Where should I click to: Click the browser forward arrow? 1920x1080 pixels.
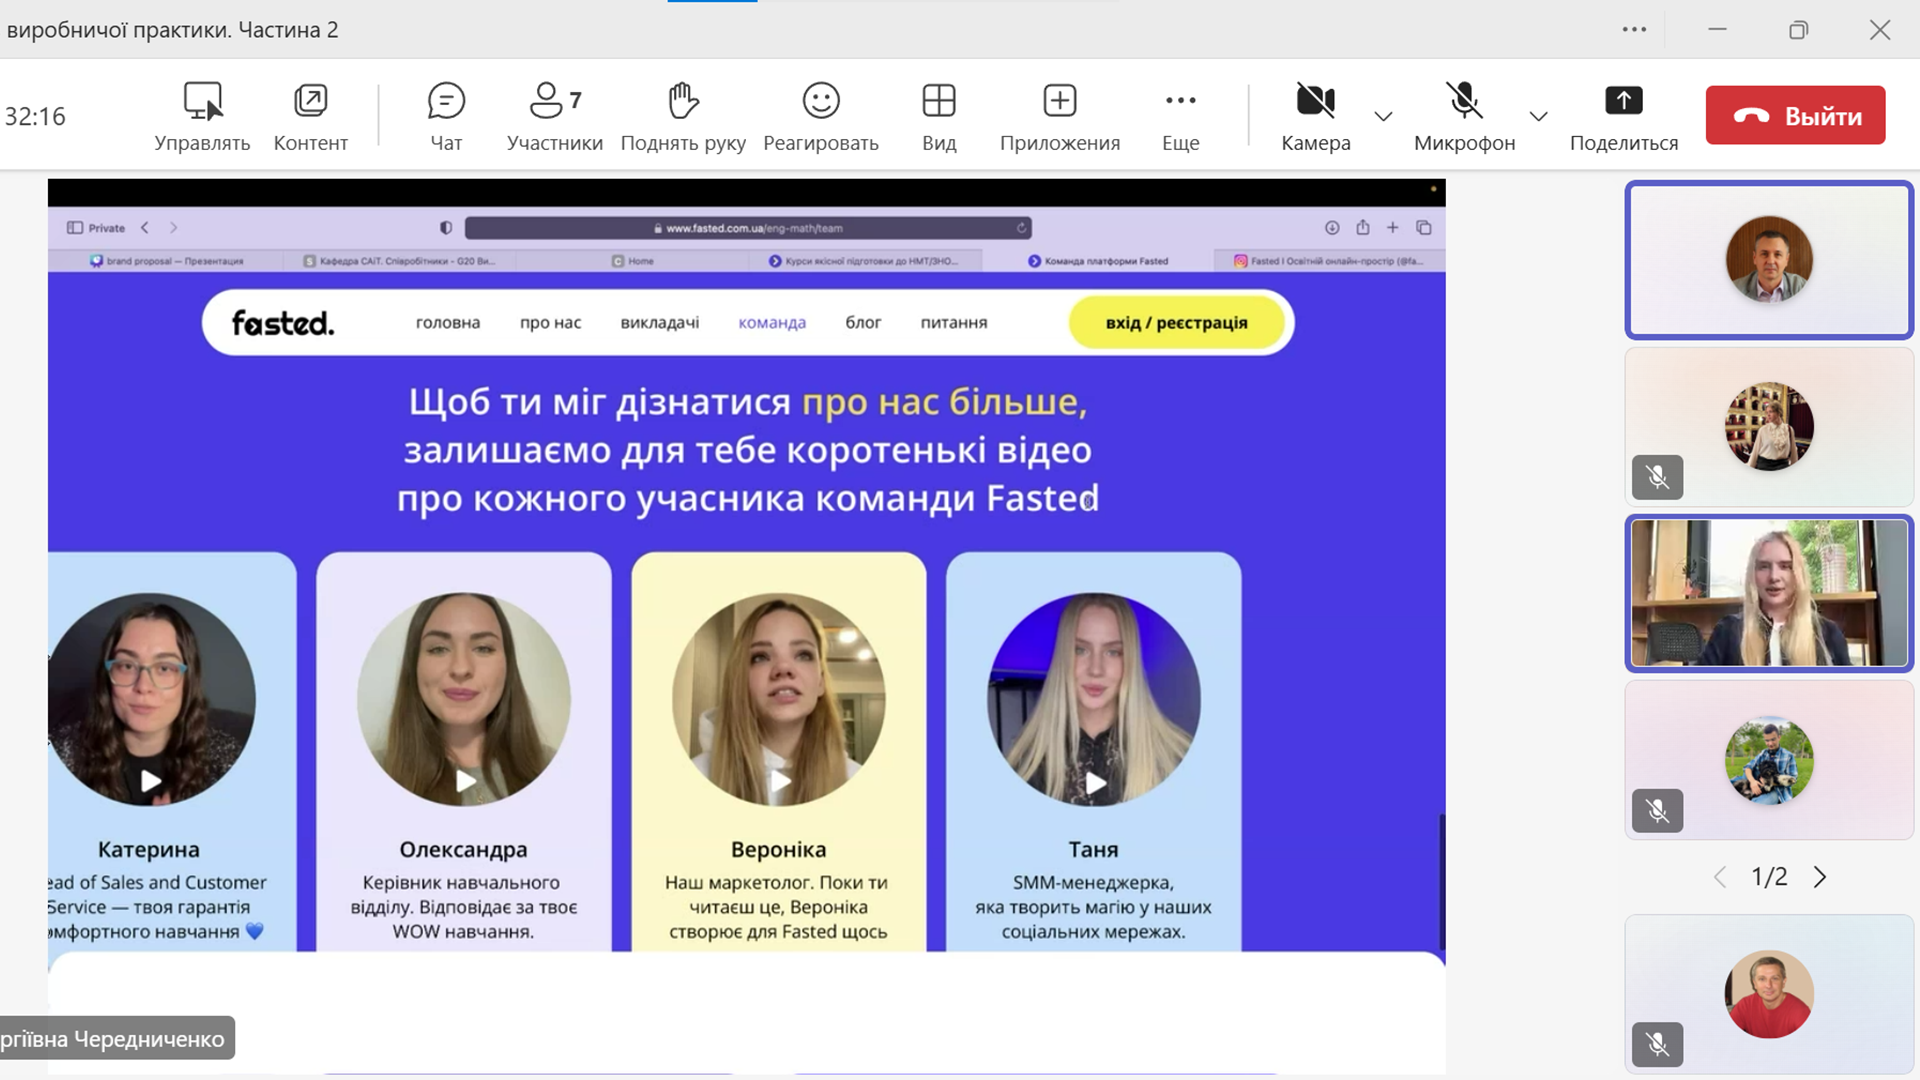(x=173, y=228)
